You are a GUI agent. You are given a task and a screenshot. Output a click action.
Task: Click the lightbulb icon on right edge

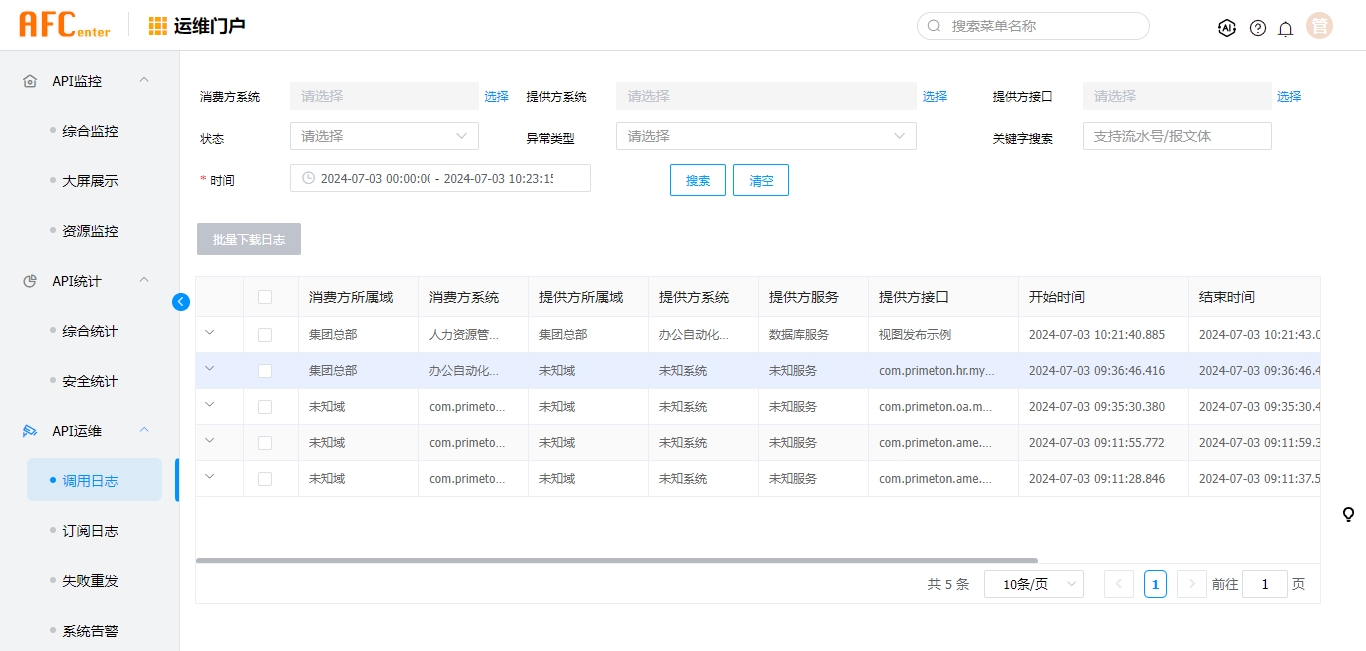pos(1348,514)
